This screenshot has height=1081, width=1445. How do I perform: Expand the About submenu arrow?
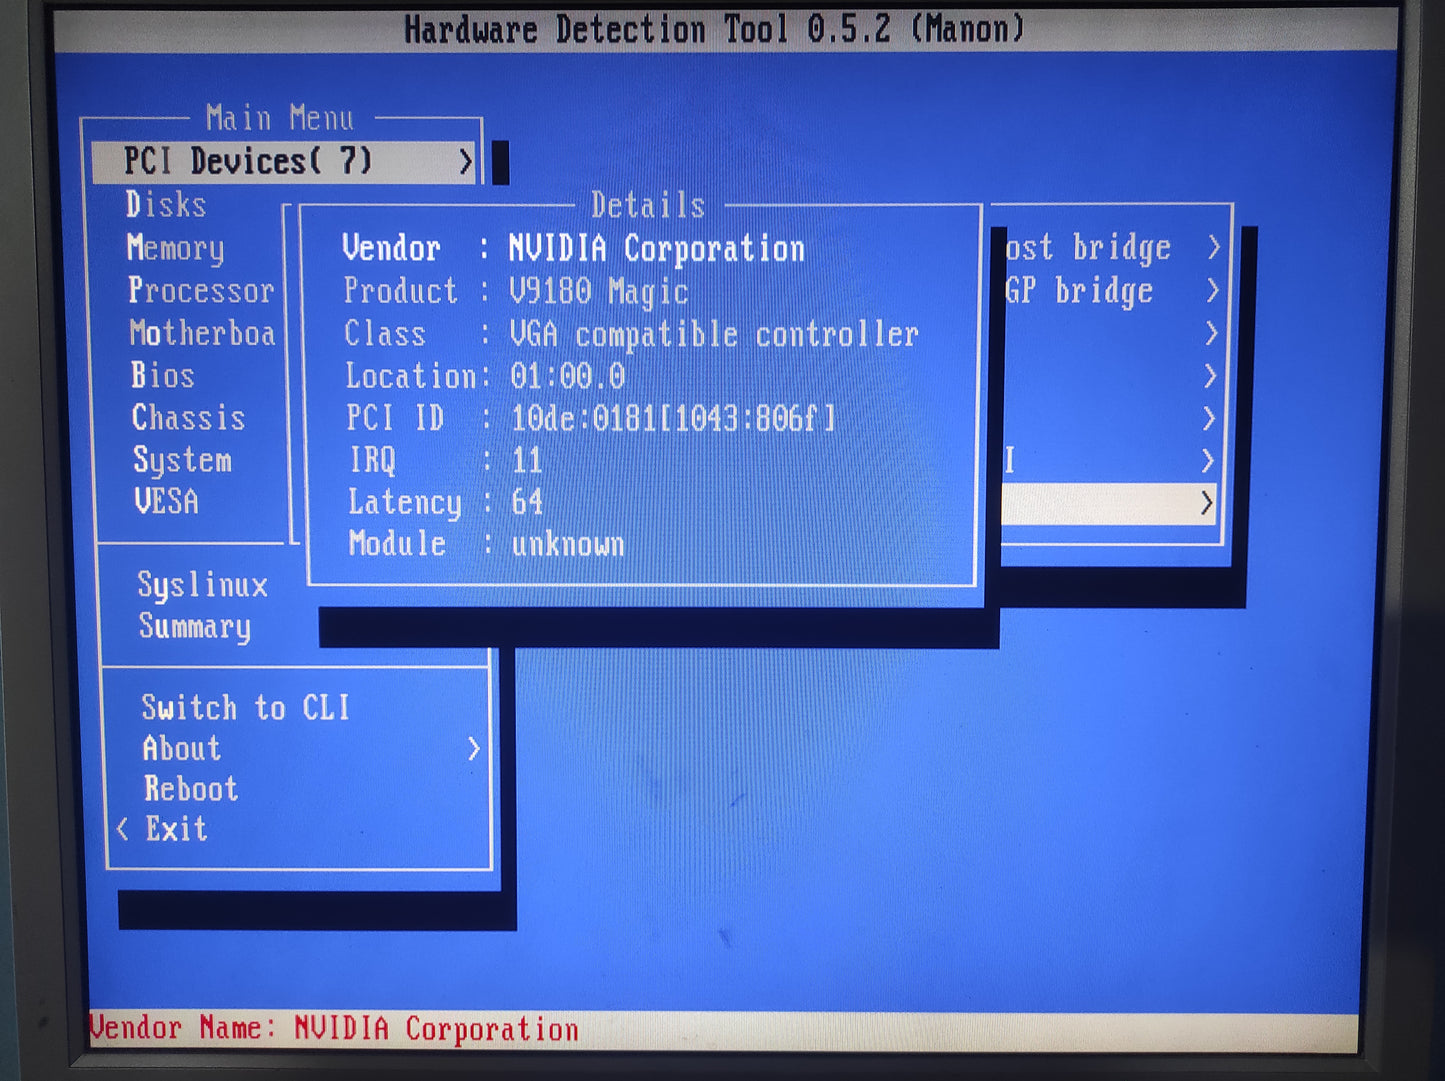pyautogui.click(x=474, y=749)
